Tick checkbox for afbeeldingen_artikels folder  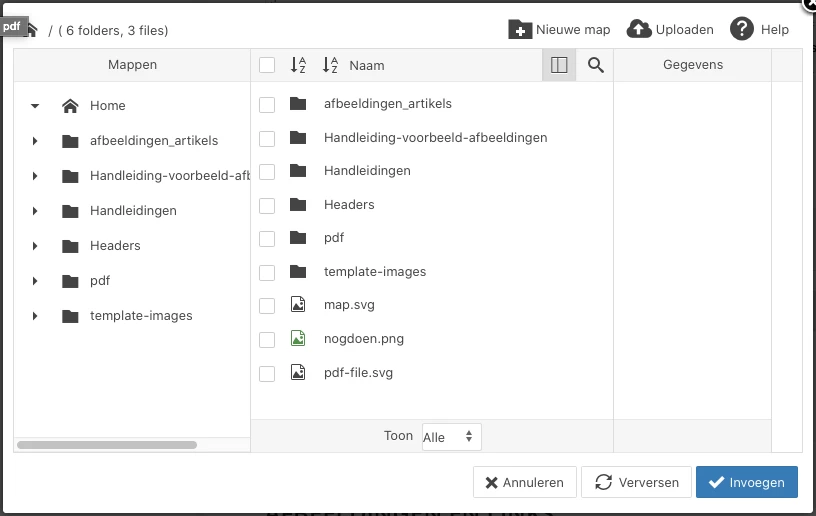267,105
